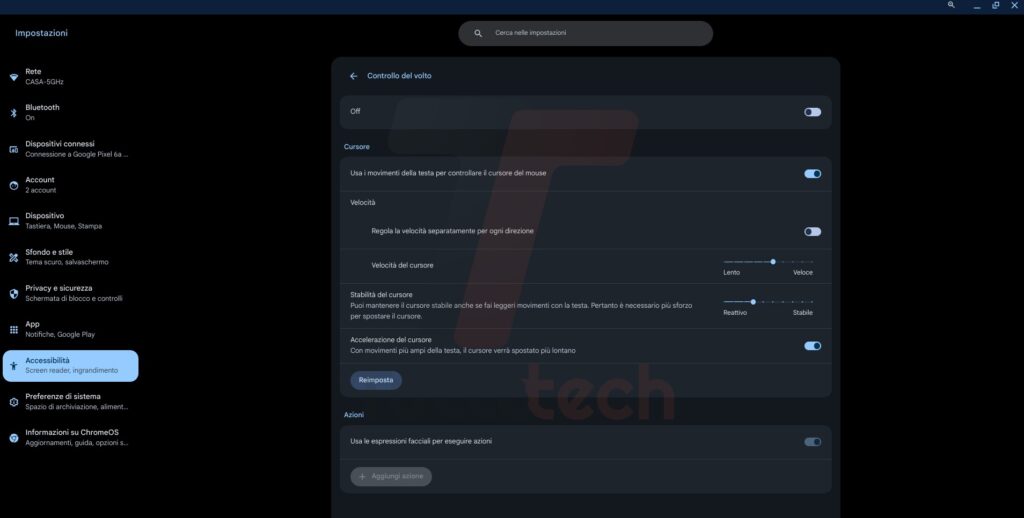Disable head movement cursor control switch

click(x=812, y=174)
